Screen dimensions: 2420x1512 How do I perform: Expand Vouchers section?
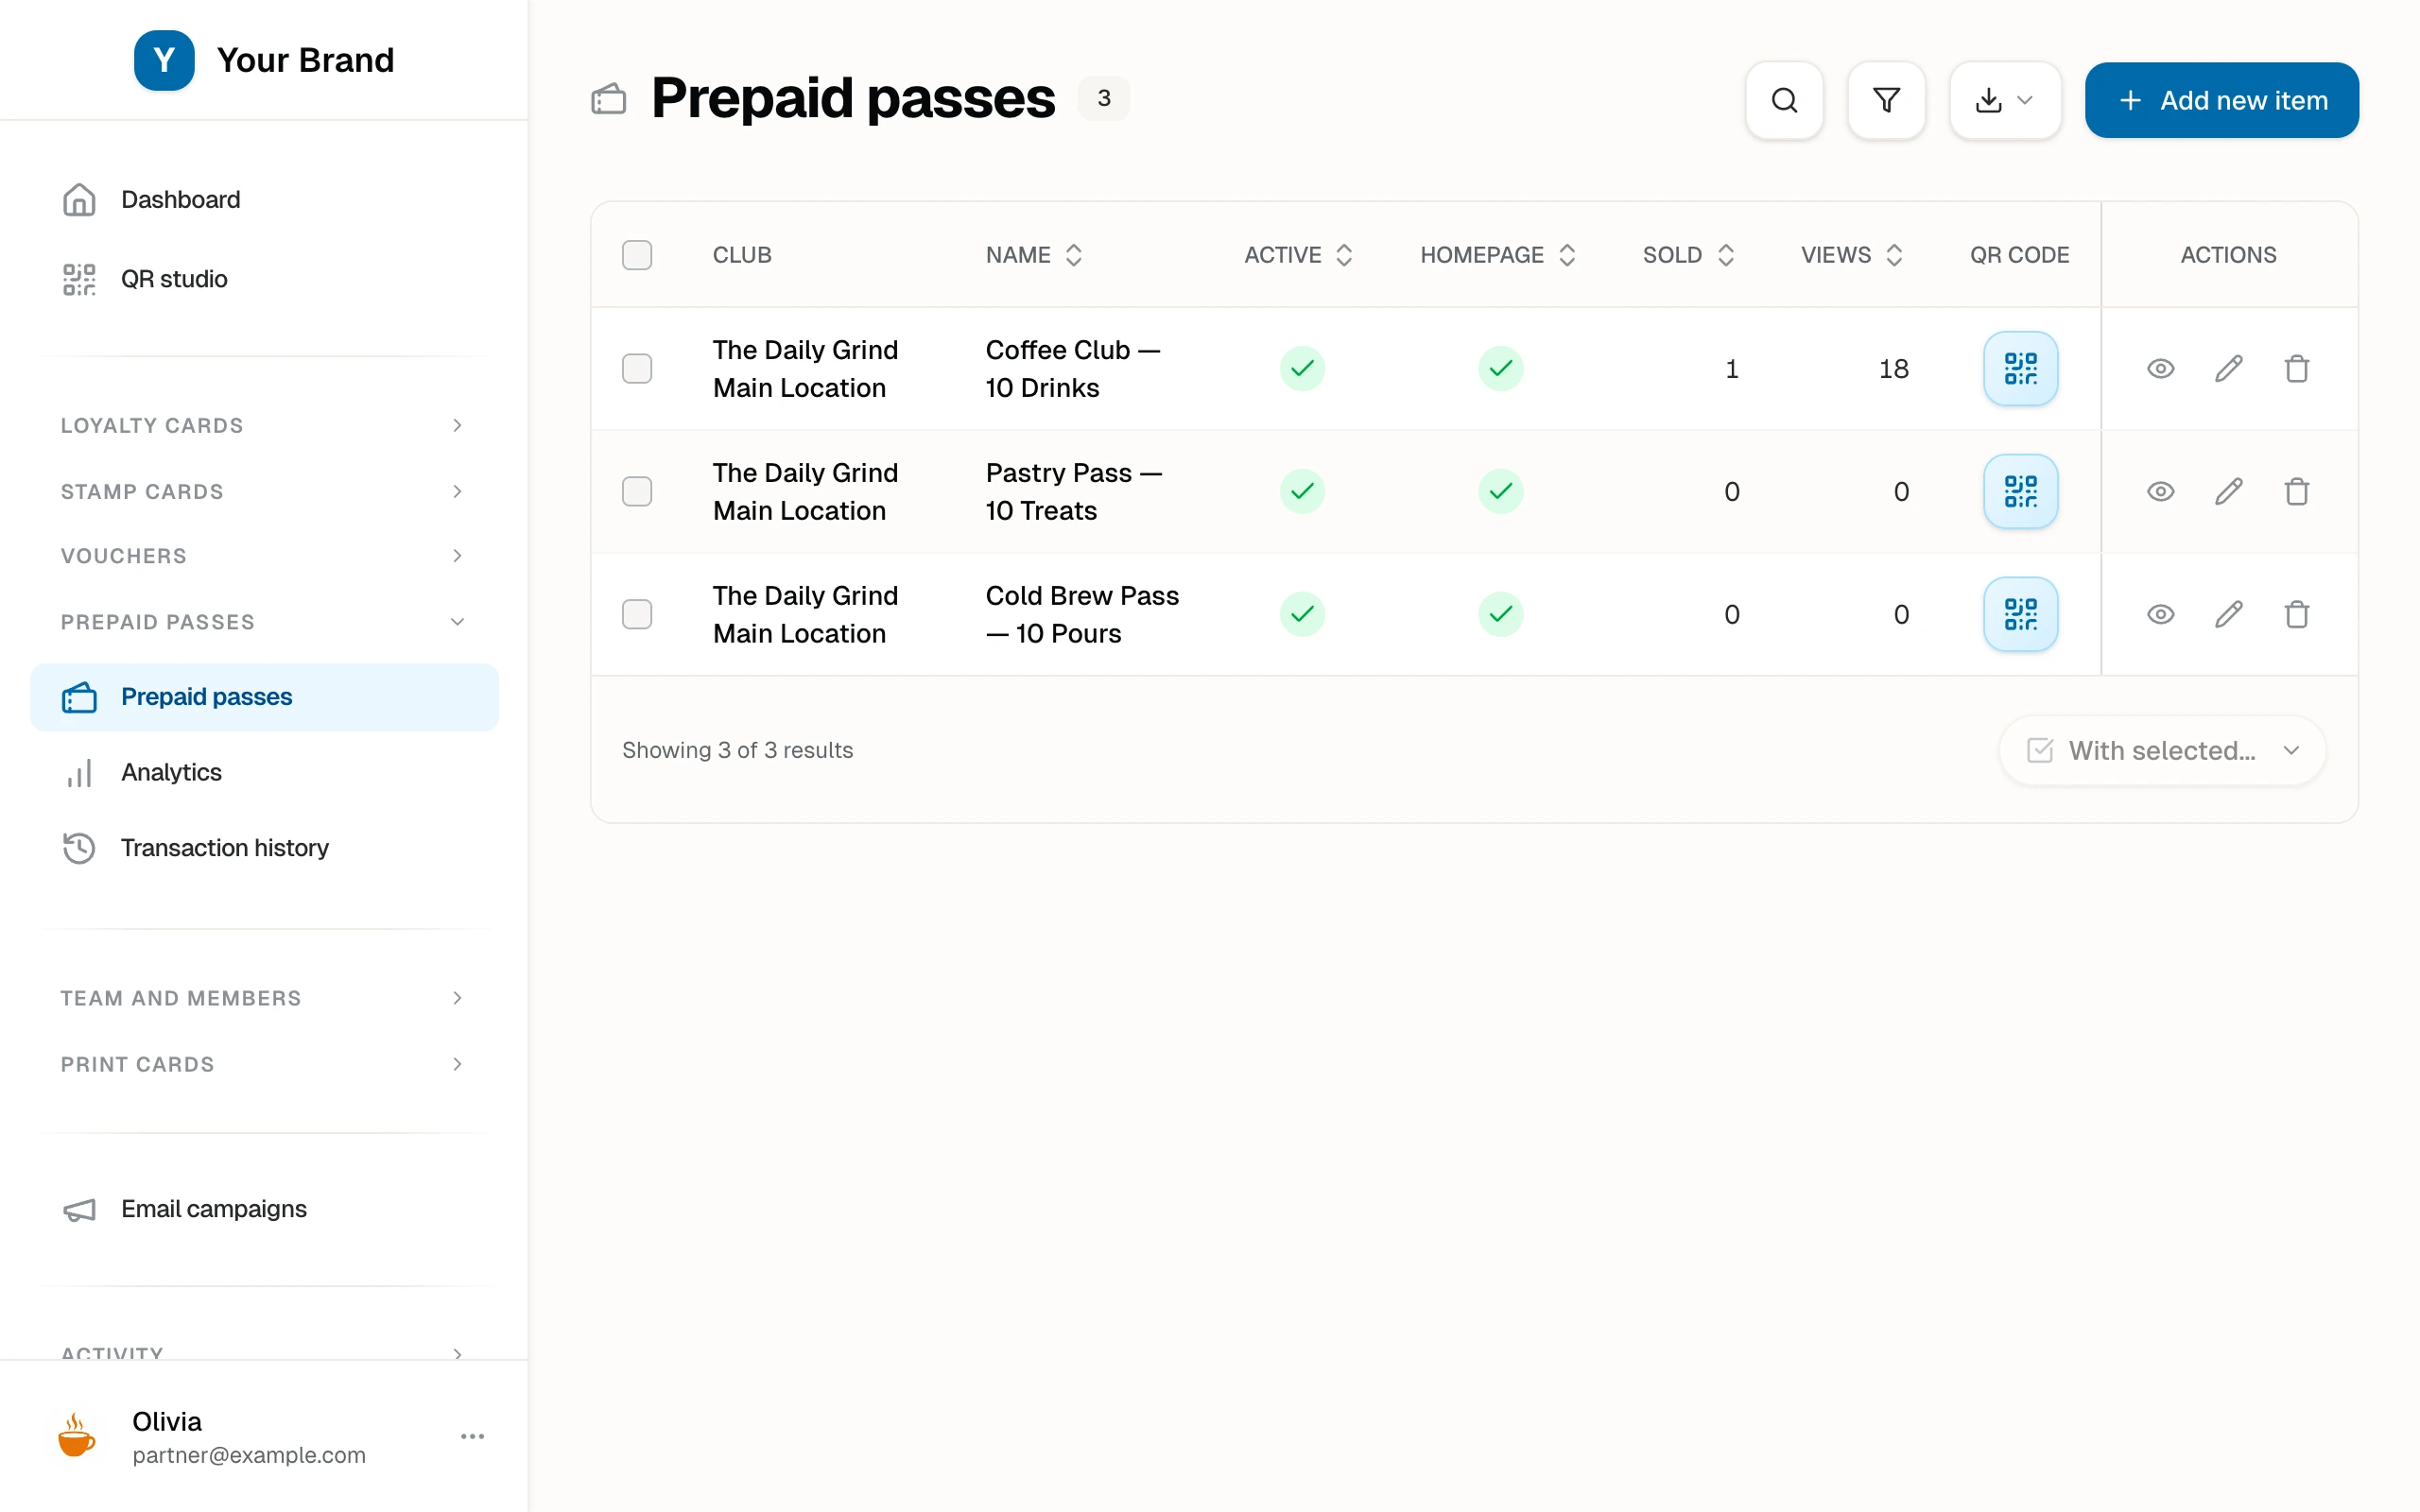[264, 555]
